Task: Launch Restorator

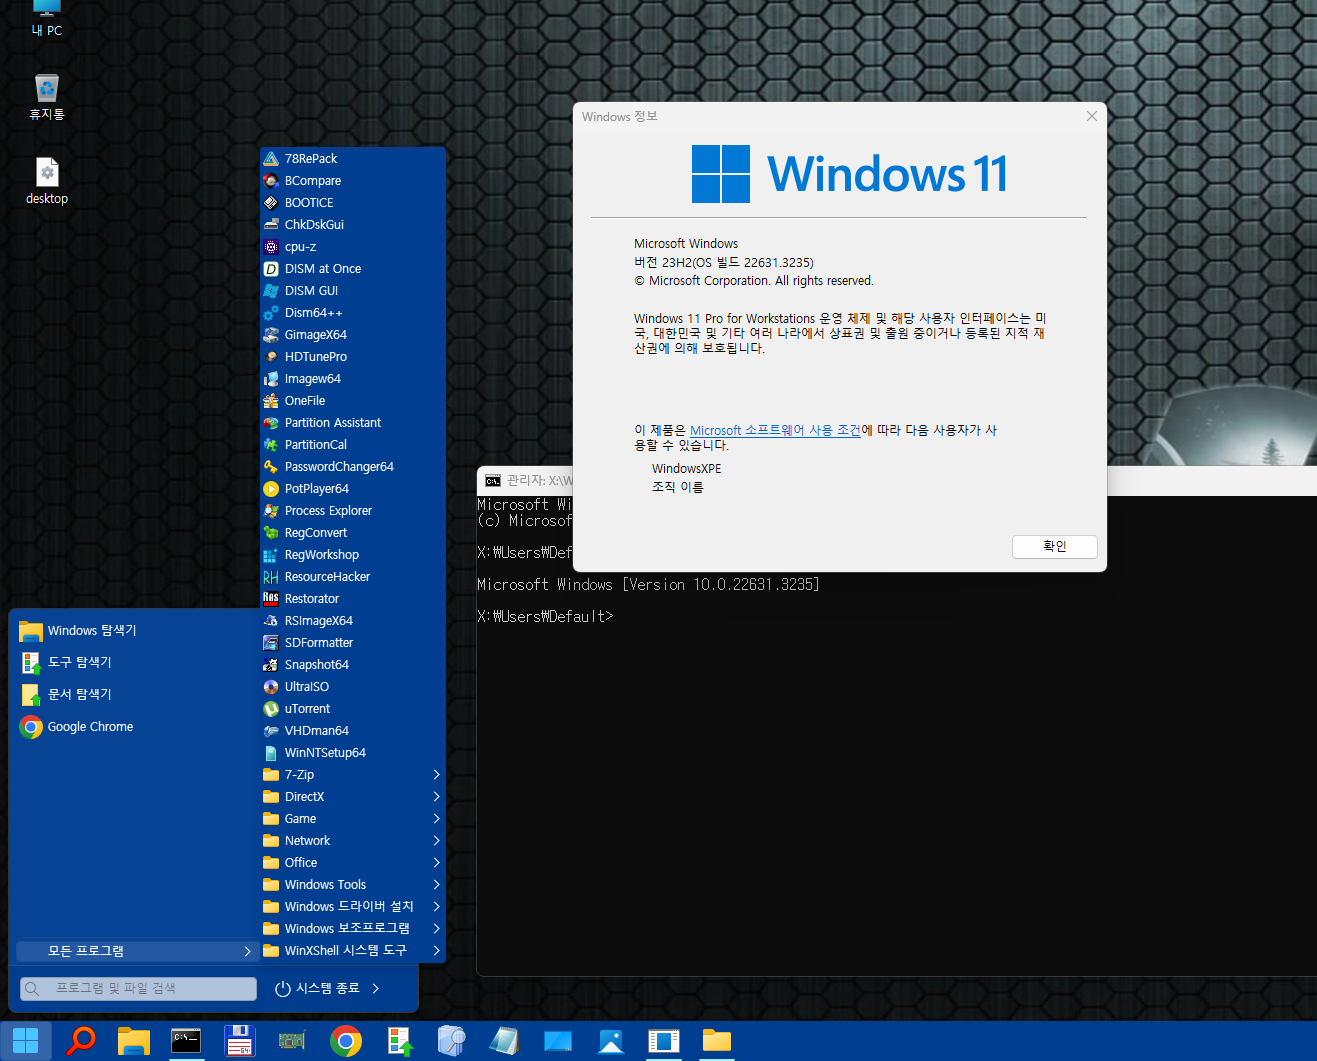Action: 352,598
